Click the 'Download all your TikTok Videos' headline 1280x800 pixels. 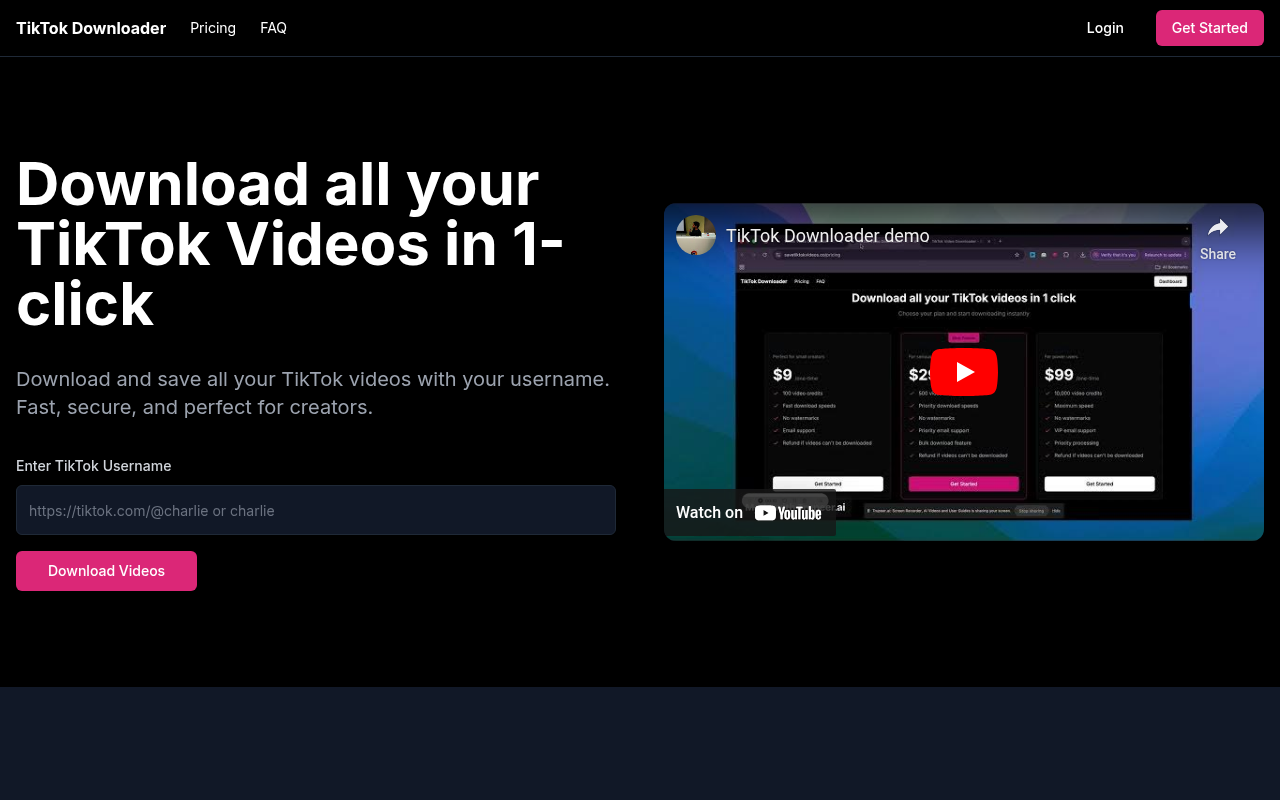(x=290, y=243)
